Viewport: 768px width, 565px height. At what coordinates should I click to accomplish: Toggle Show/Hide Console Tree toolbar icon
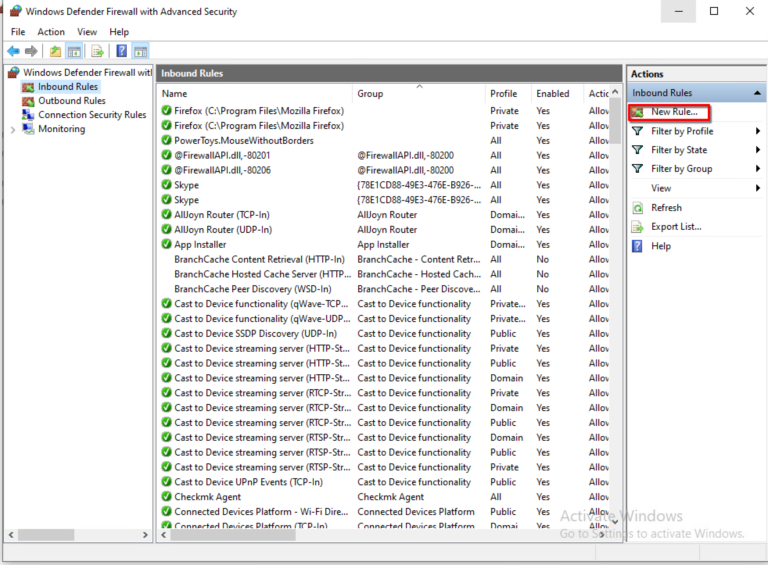(x=74, y=51)
